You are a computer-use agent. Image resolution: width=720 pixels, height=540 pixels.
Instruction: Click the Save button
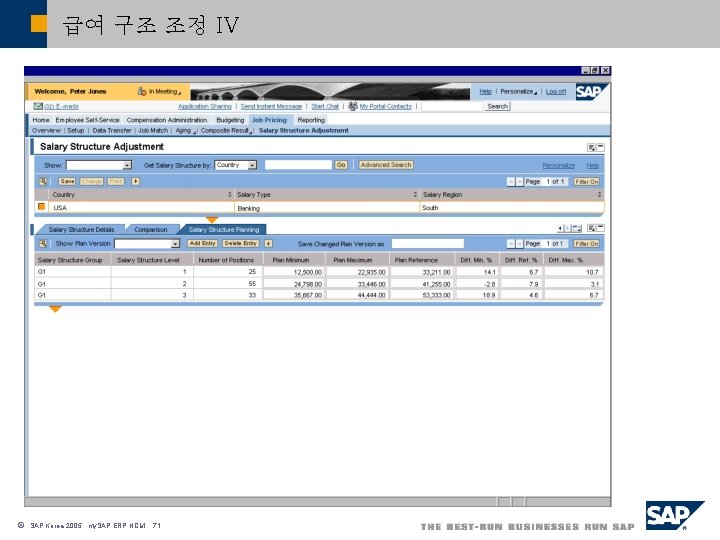click(67, 181)
